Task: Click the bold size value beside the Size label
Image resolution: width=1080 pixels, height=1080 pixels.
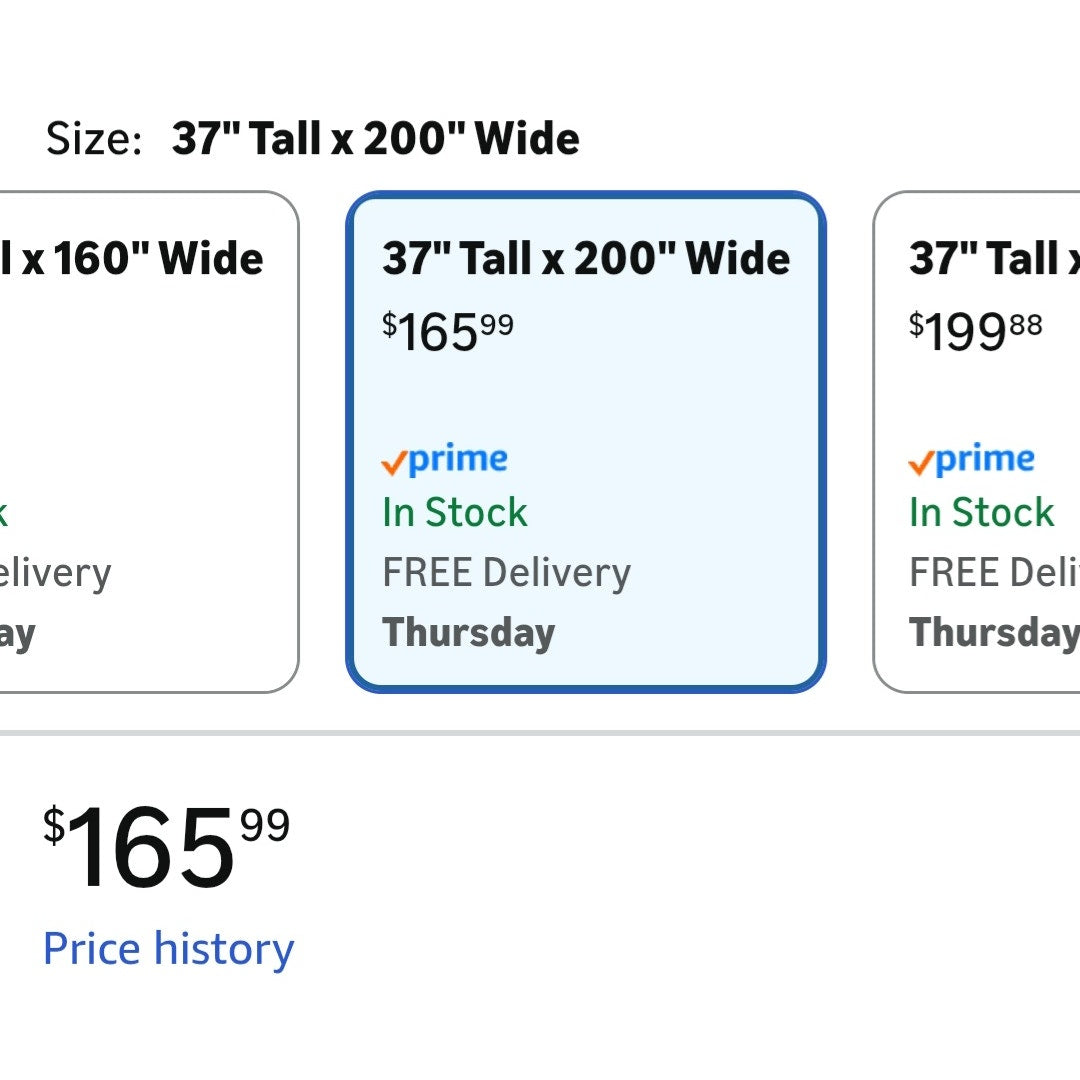Action: point(376,139)
